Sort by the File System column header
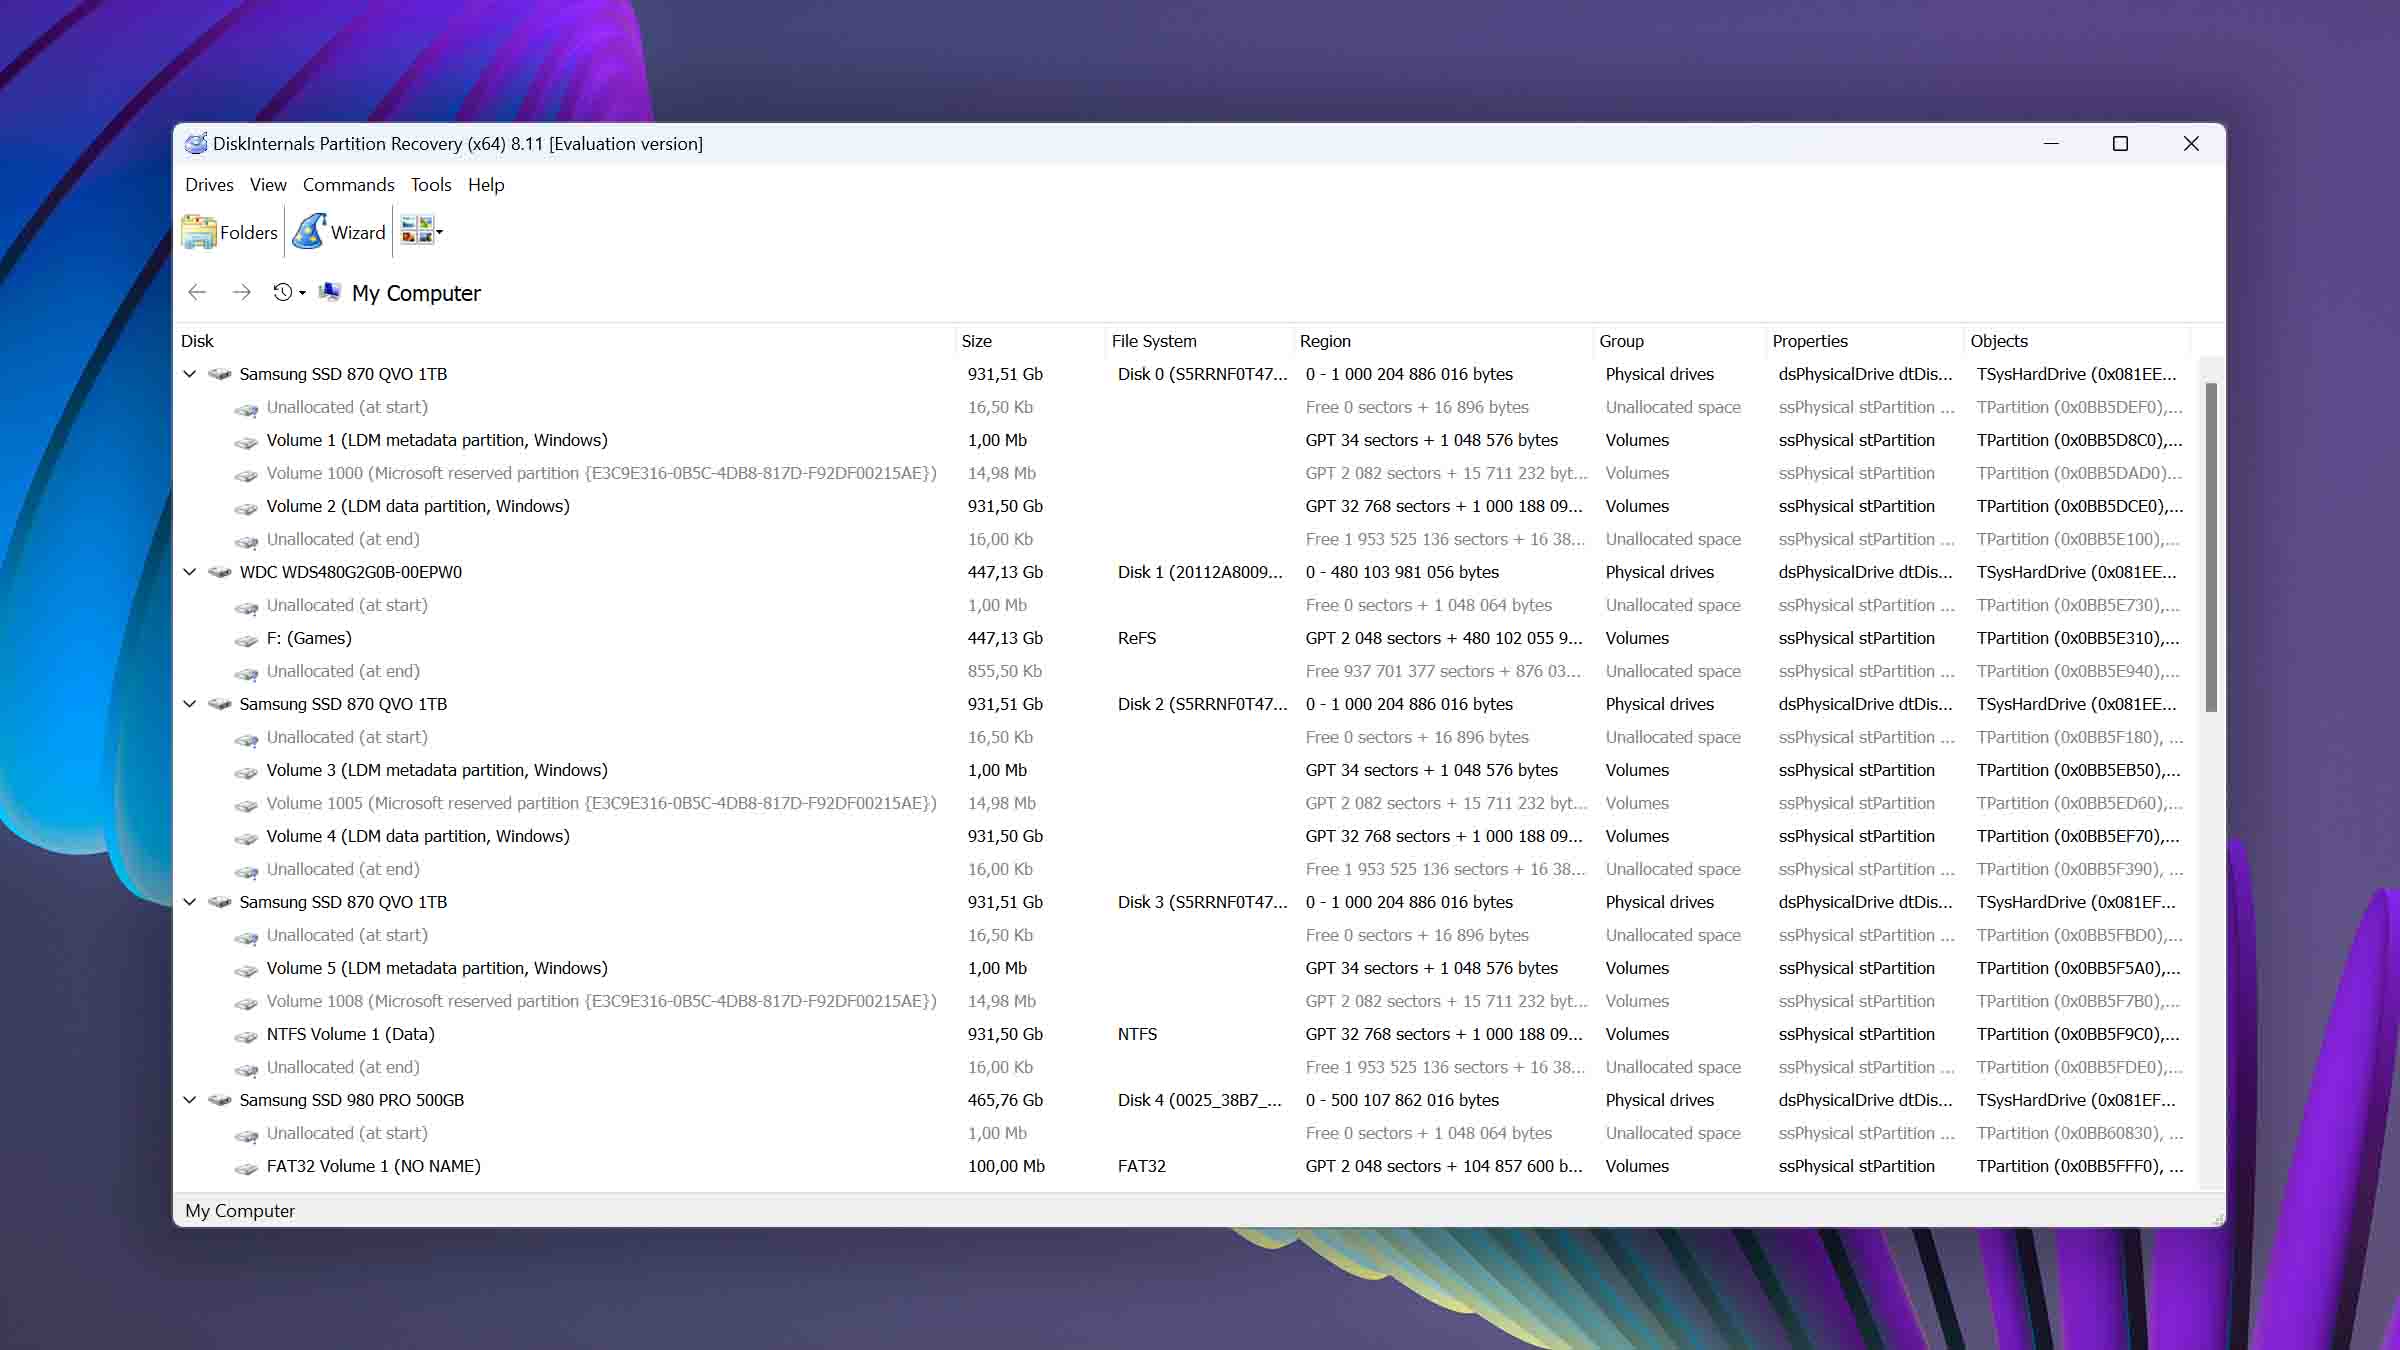The height and width of the screenshot is (1350, 2400). click(1199, 341)
